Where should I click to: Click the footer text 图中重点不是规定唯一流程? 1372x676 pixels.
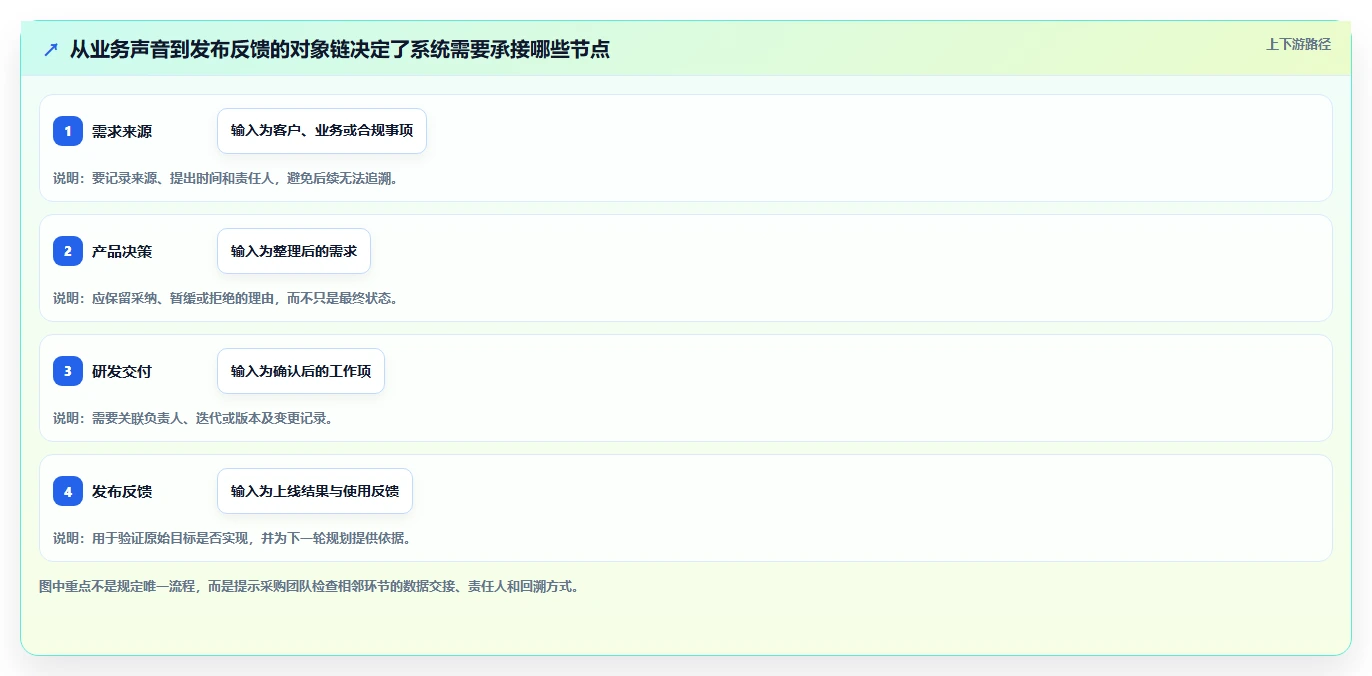309,586
